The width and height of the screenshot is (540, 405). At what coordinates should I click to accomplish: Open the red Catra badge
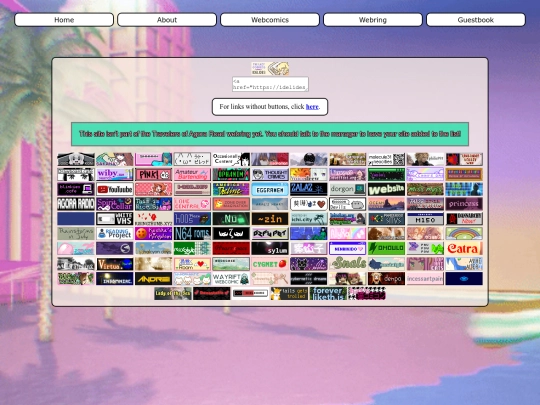pyautogui.click(x=464, y=248)
